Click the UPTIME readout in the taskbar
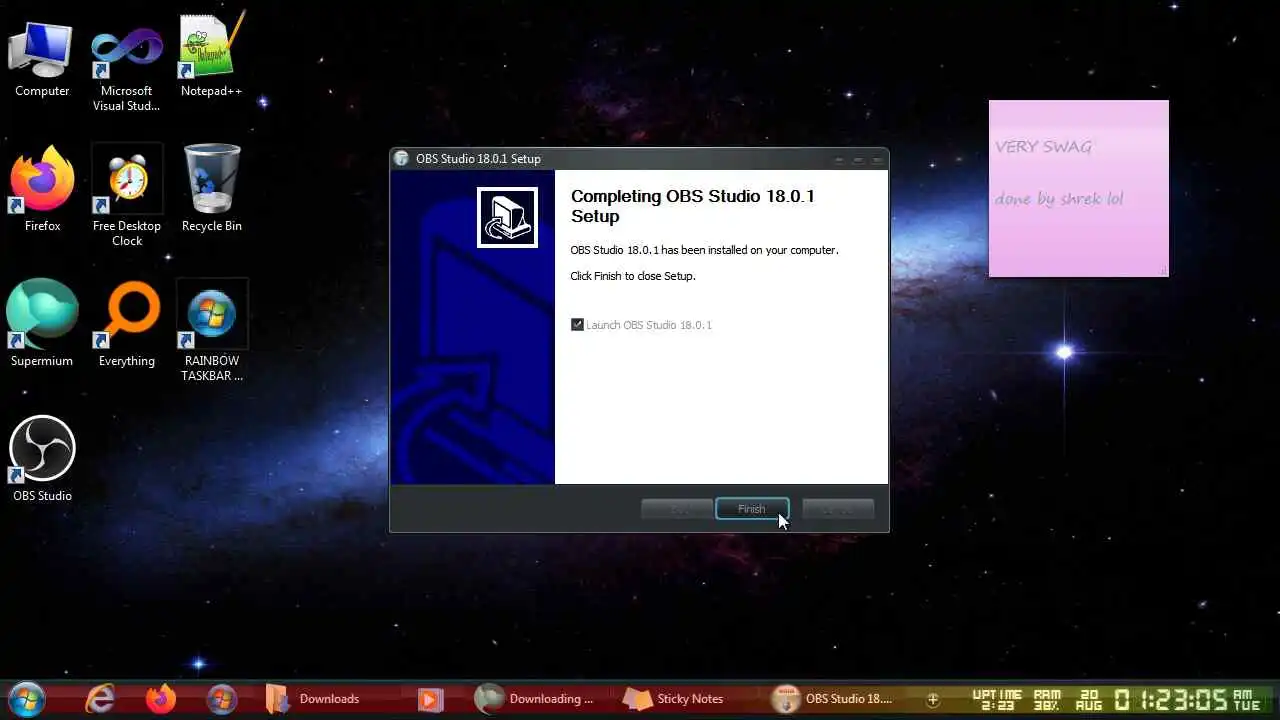Image resolution: width=1280 pixels, height=720 pixels. coord(997,699)
